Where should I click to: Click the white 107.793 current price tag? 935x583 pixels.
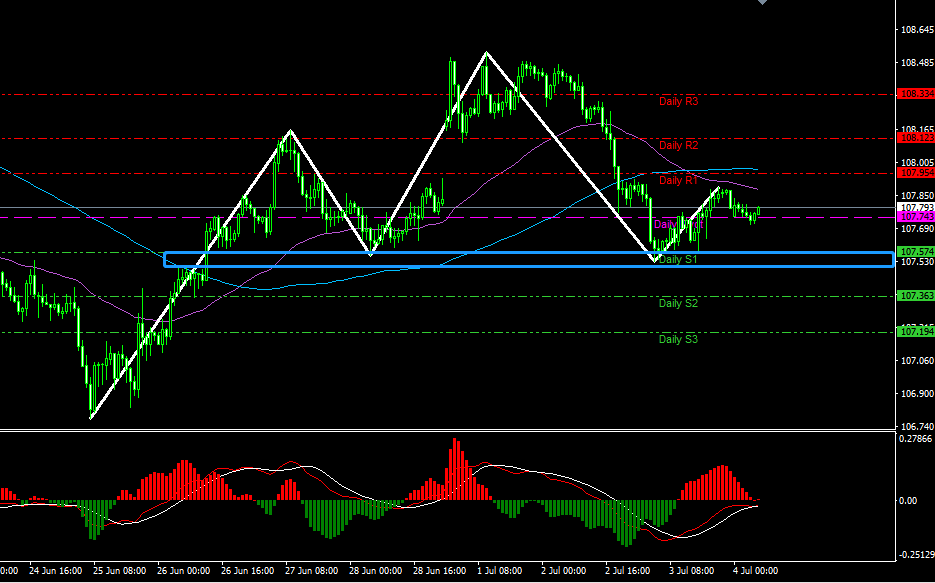pos(916,207)
